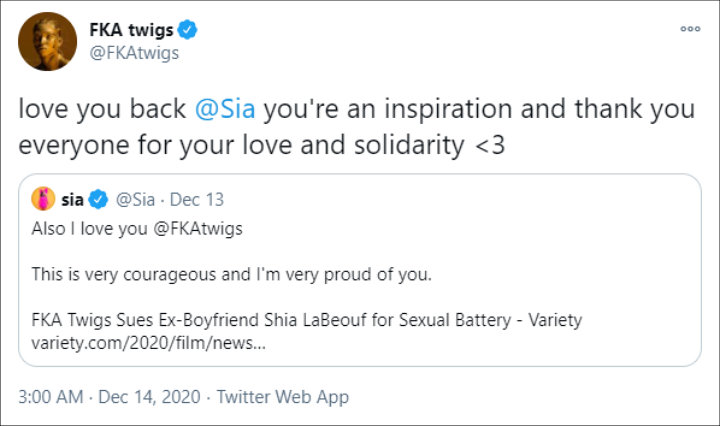Click the FKA twigs display name

tap(132, 29)
